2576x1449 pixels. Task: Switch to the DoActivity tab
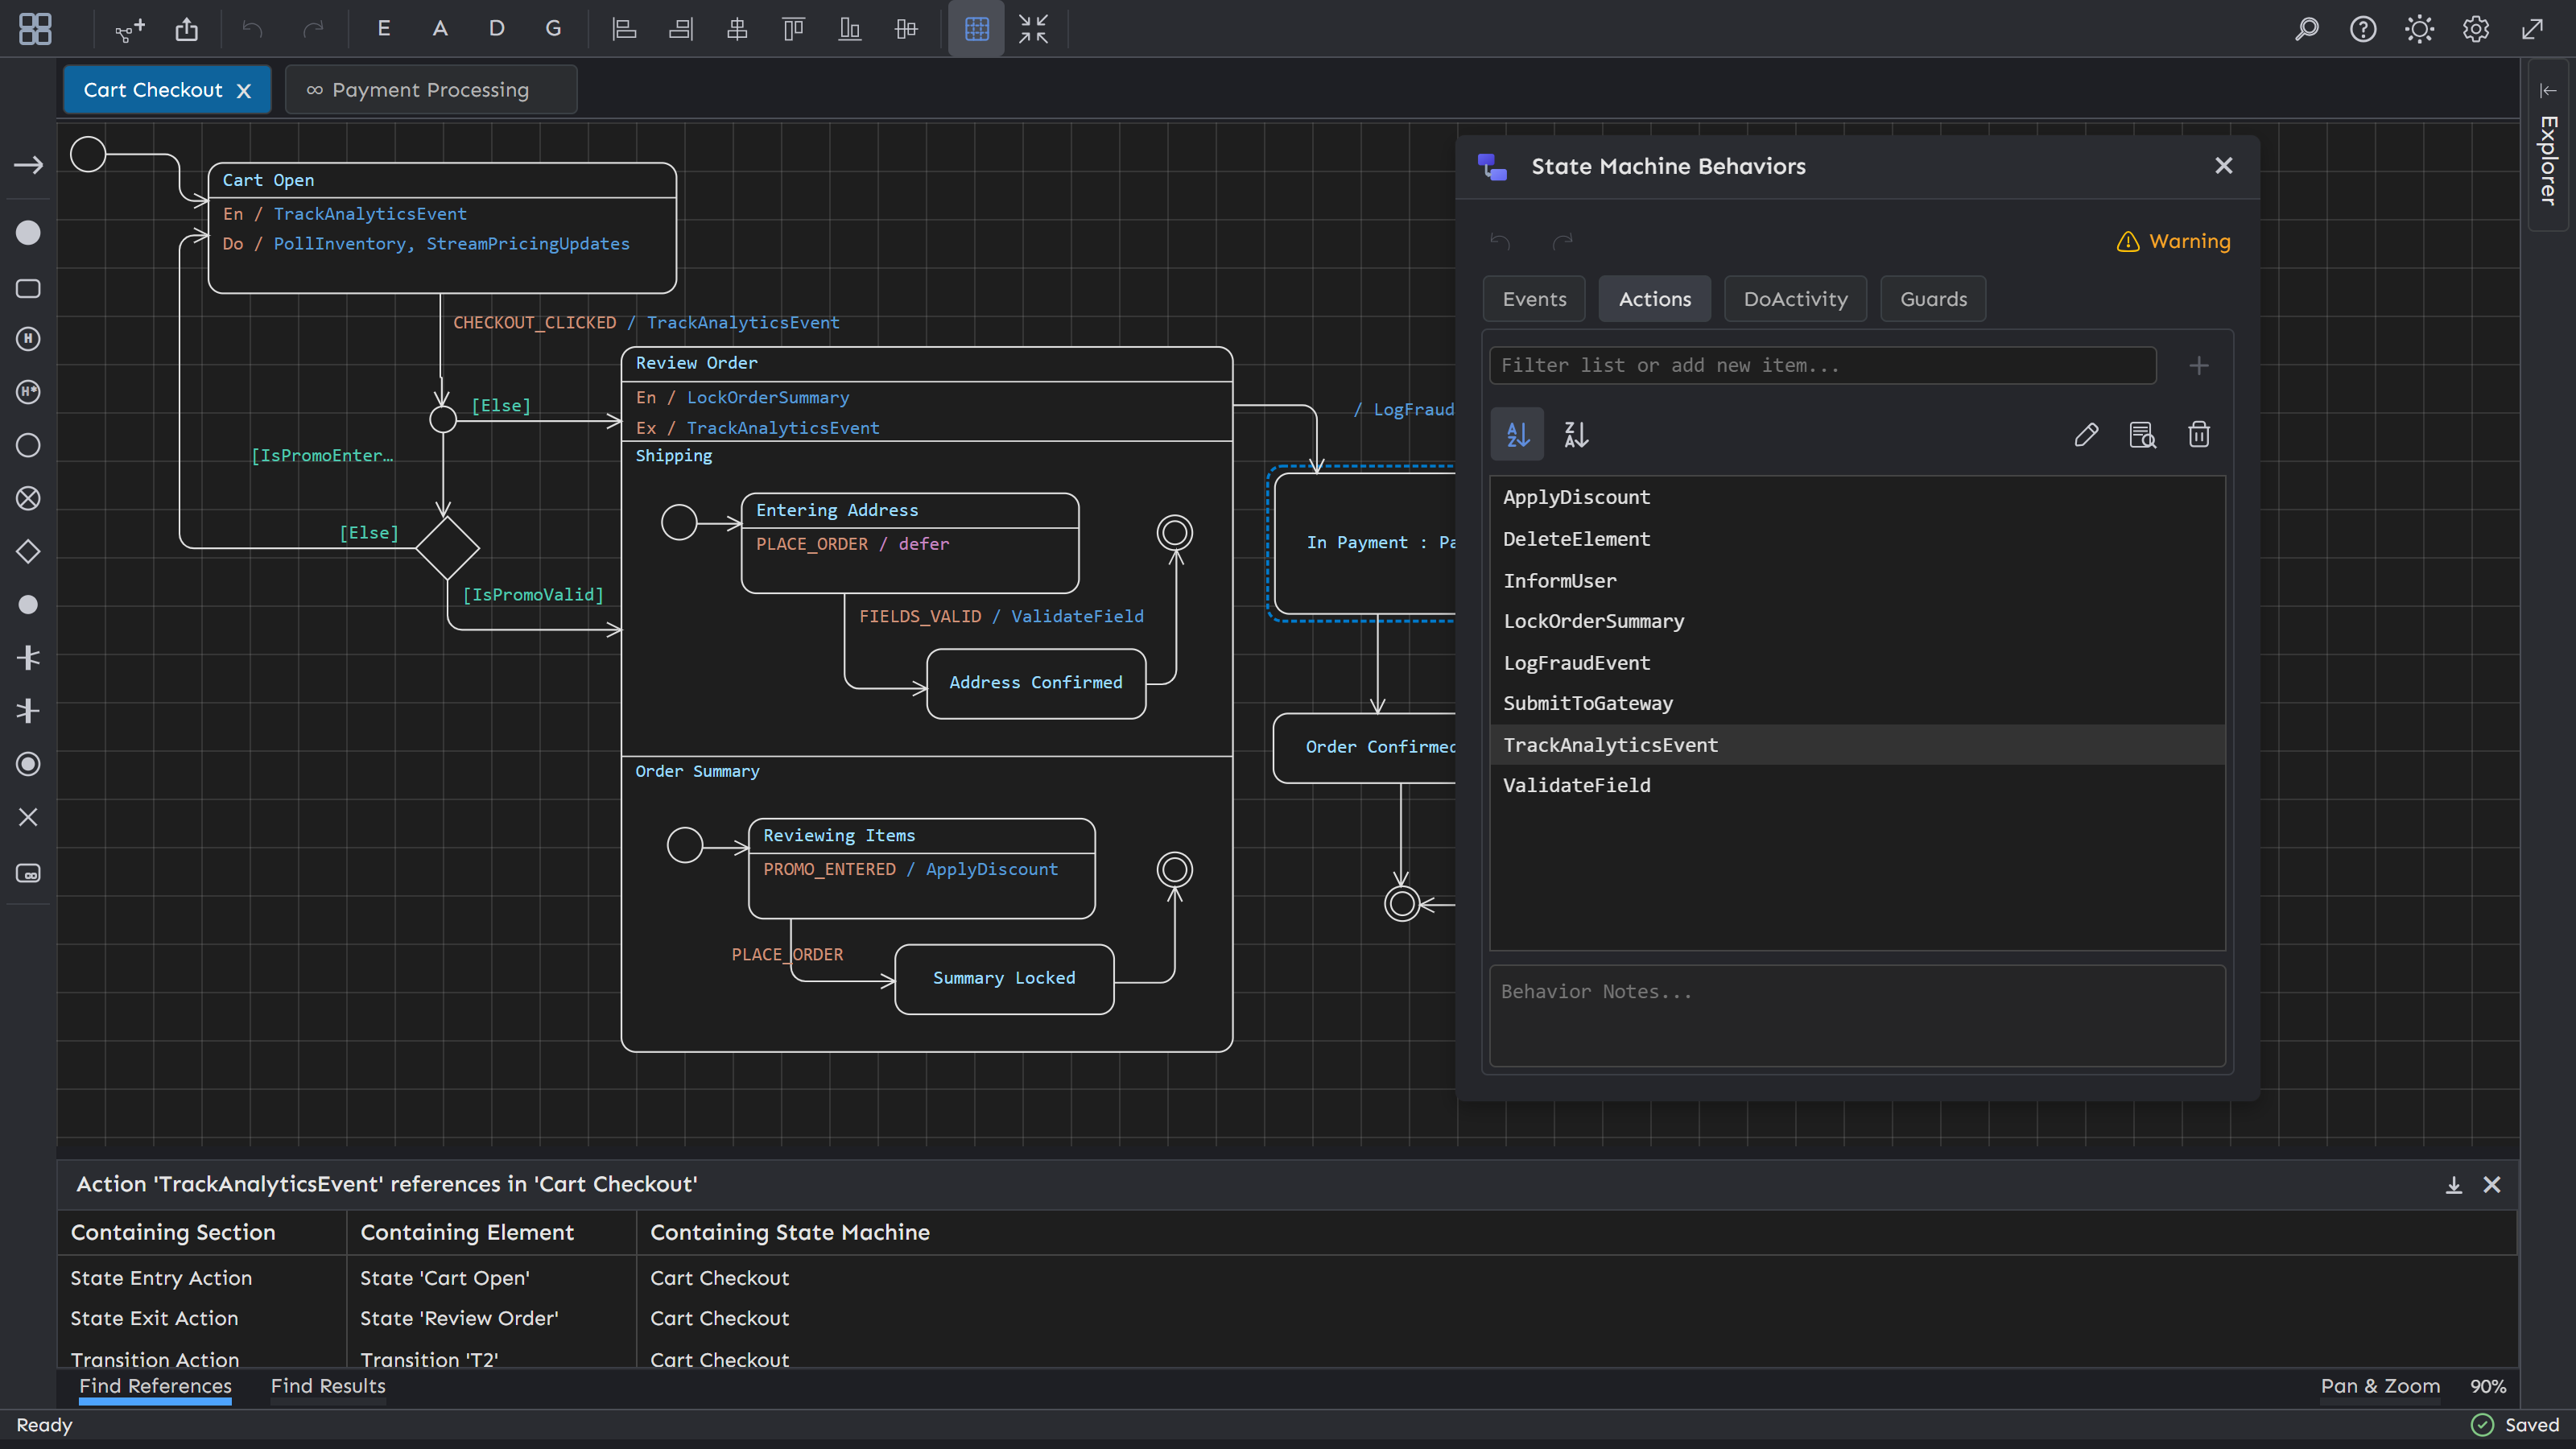tap(1795, 299)
